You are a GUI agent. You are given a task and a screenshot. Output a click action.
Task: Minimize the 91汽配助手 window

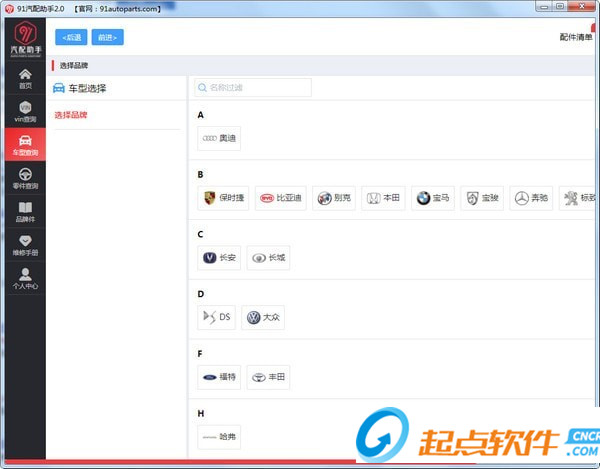coord(544,7)
